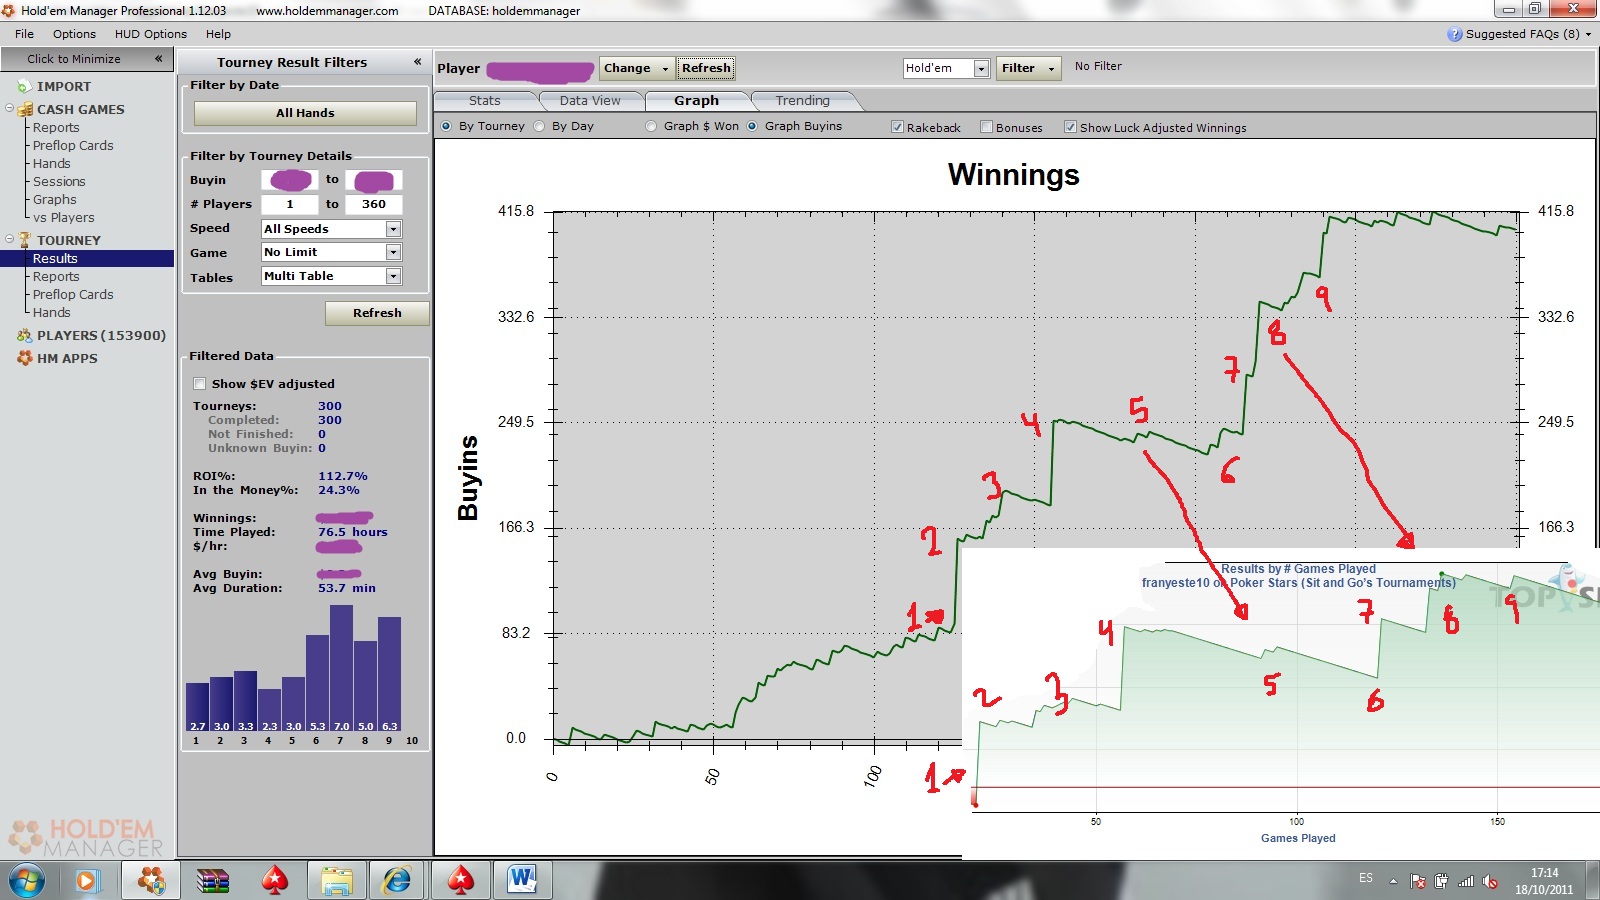This screenshot has width=1600, height=900.
Task: Select the Graph tab
Action: [696, 100]
